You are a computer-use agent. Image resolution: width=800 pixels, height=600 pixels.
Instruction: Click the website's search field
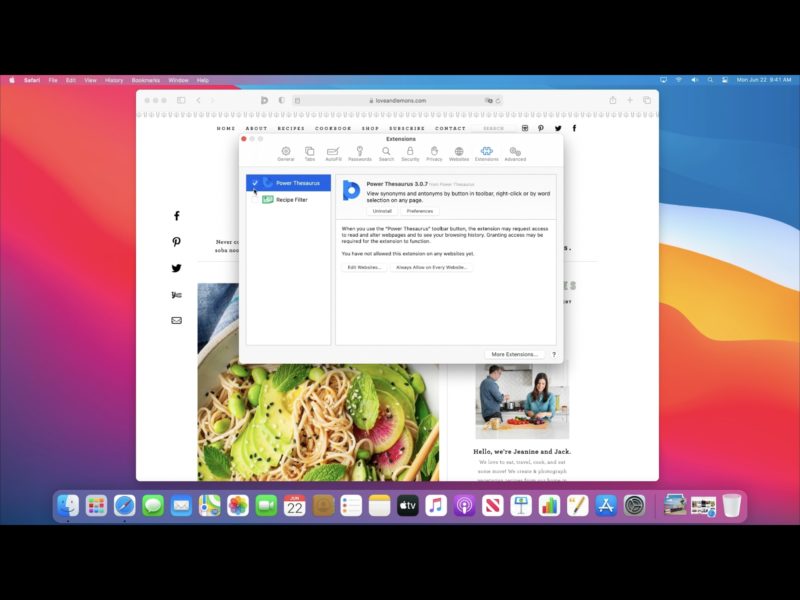[493, 129]
